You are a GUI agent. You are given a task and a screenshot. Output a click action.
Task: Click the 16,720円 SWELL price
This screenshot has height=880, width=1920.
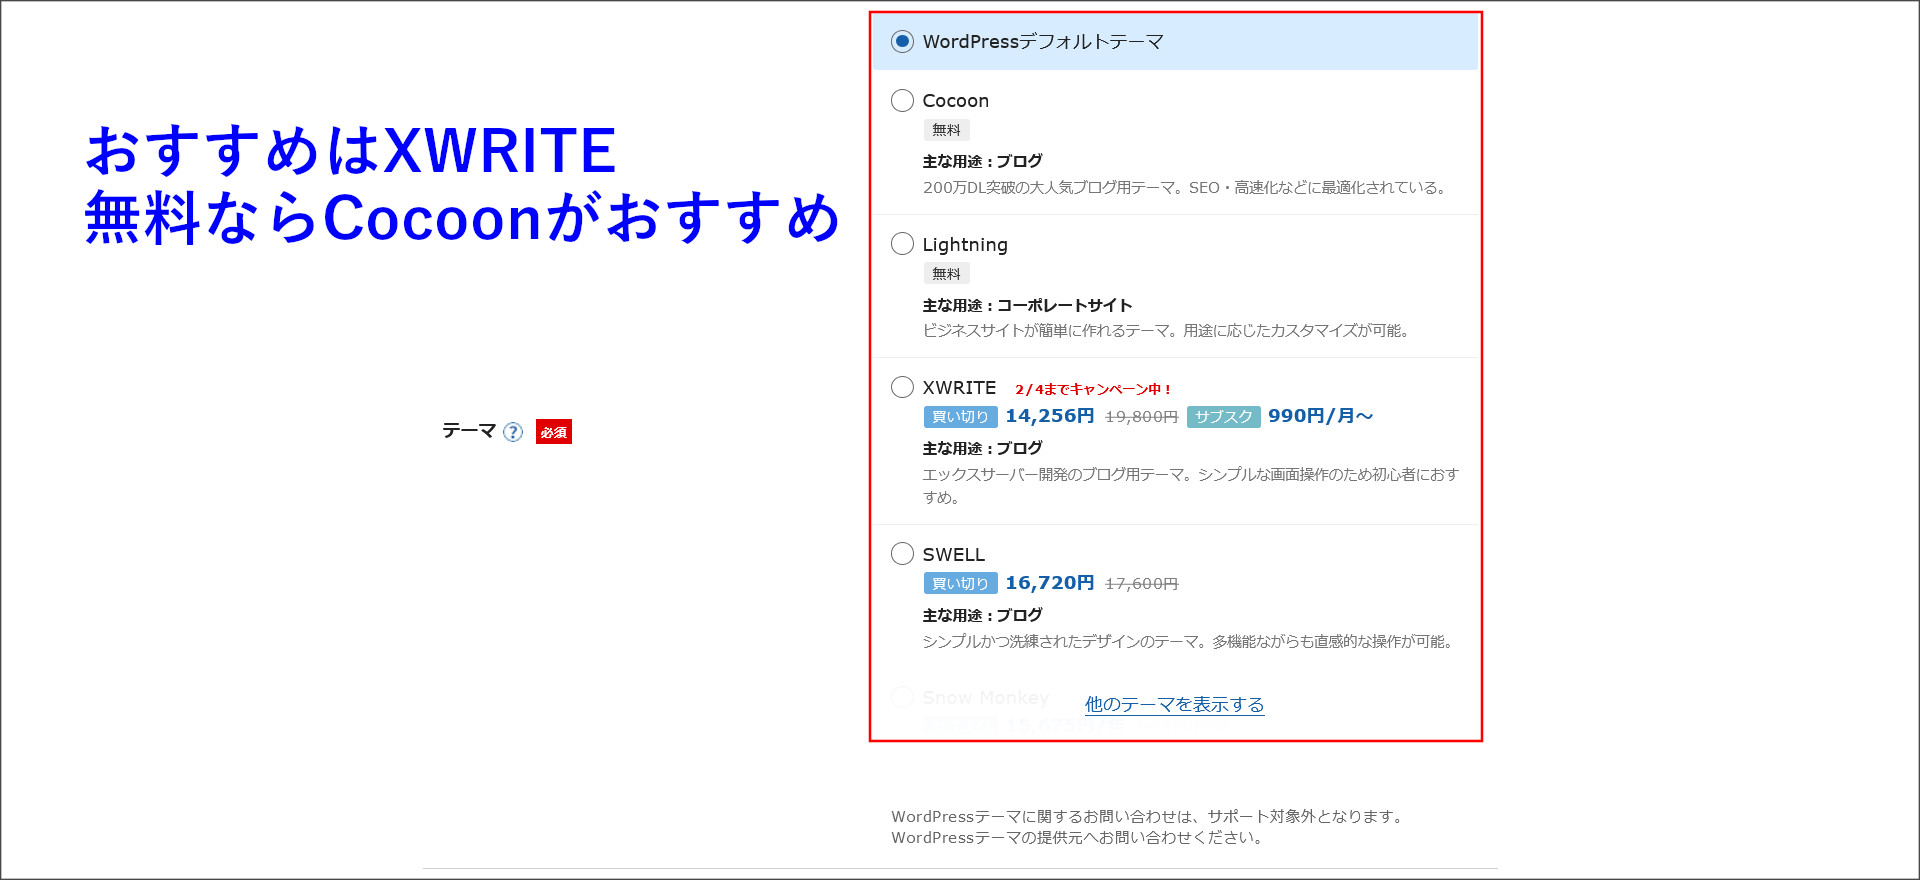pos(1050,583)
